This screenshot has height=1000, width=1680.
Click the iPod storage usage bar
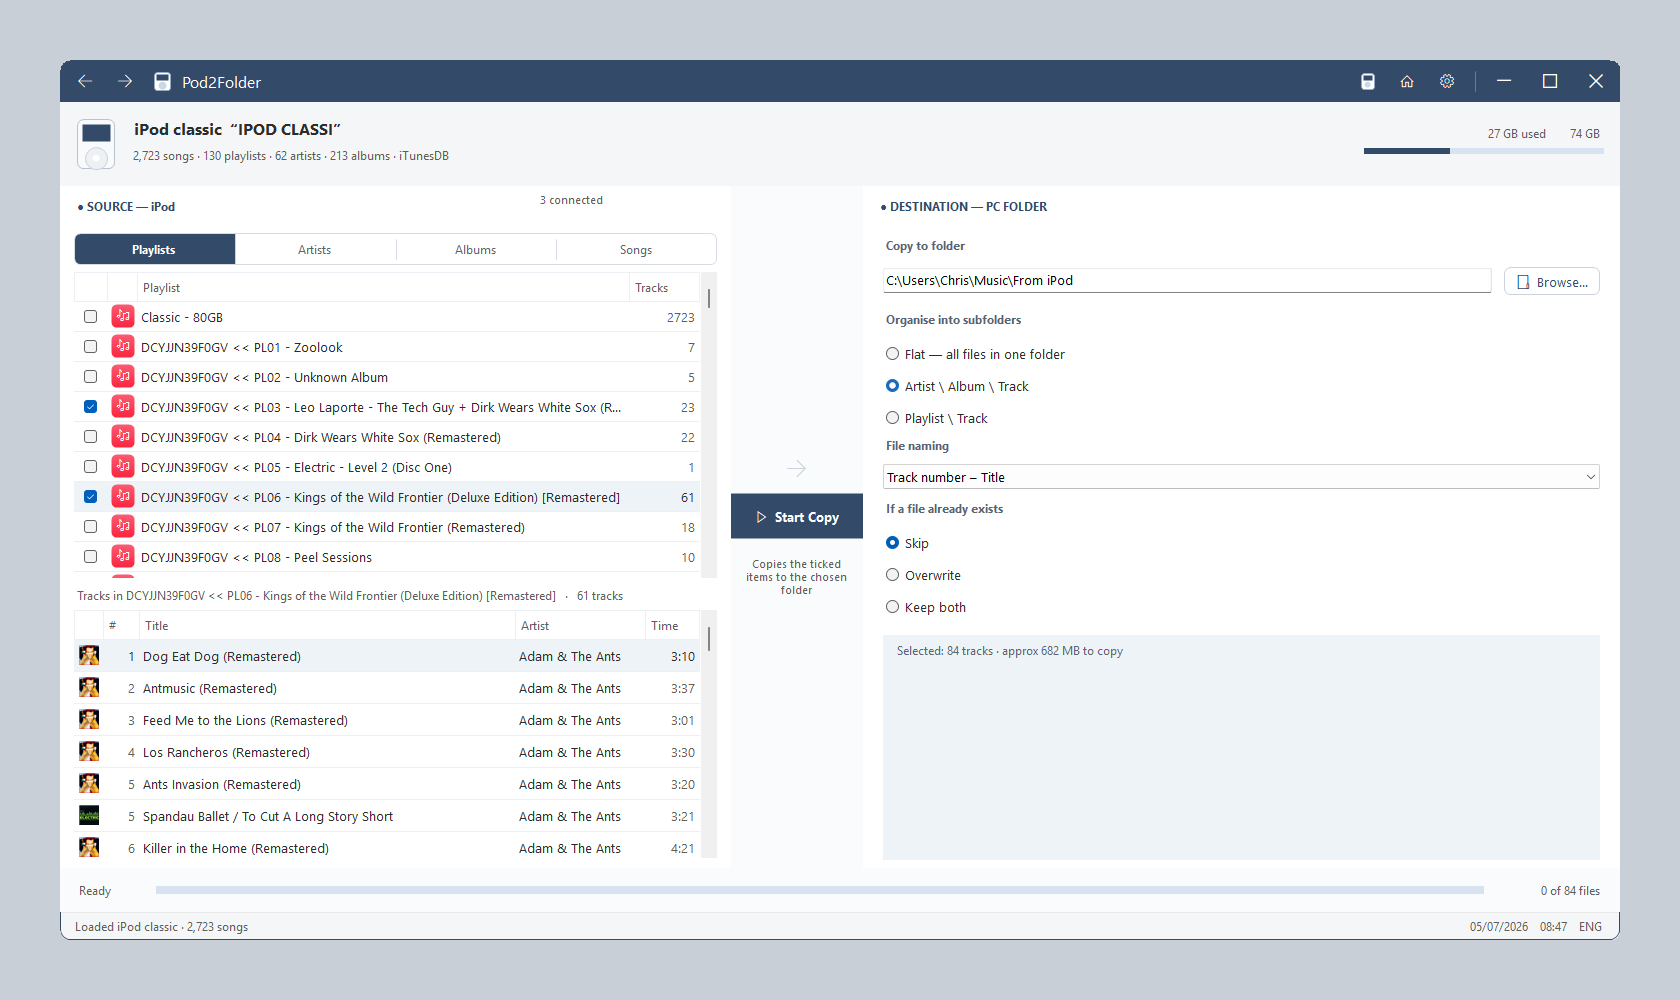tap(1483, 151)
